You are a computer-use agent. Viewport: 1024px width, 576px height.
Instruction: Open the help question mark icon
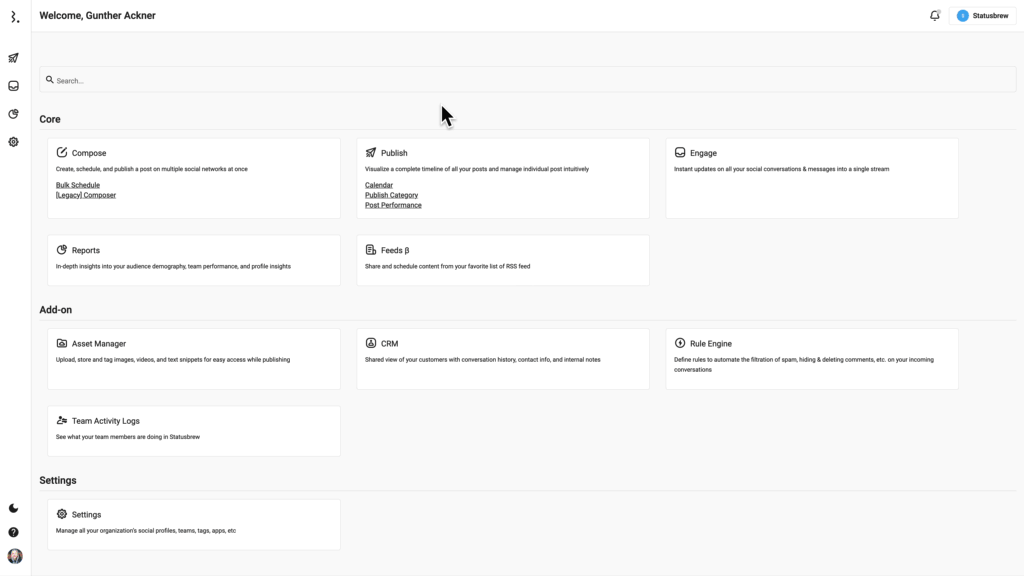pos(14,532)
